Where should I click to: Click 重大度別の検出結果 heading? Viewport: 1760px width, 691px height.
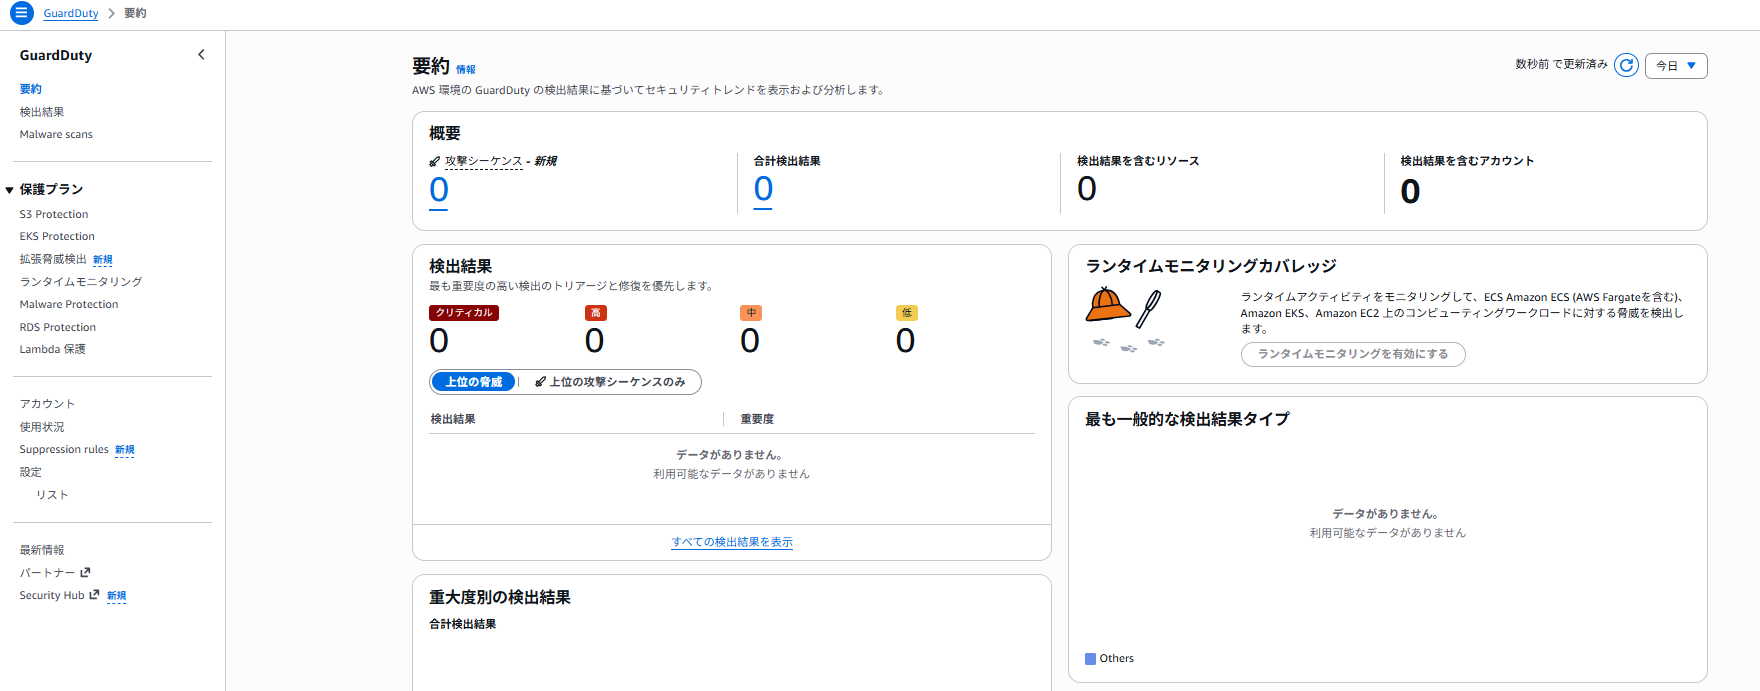(x=500, y=597)
